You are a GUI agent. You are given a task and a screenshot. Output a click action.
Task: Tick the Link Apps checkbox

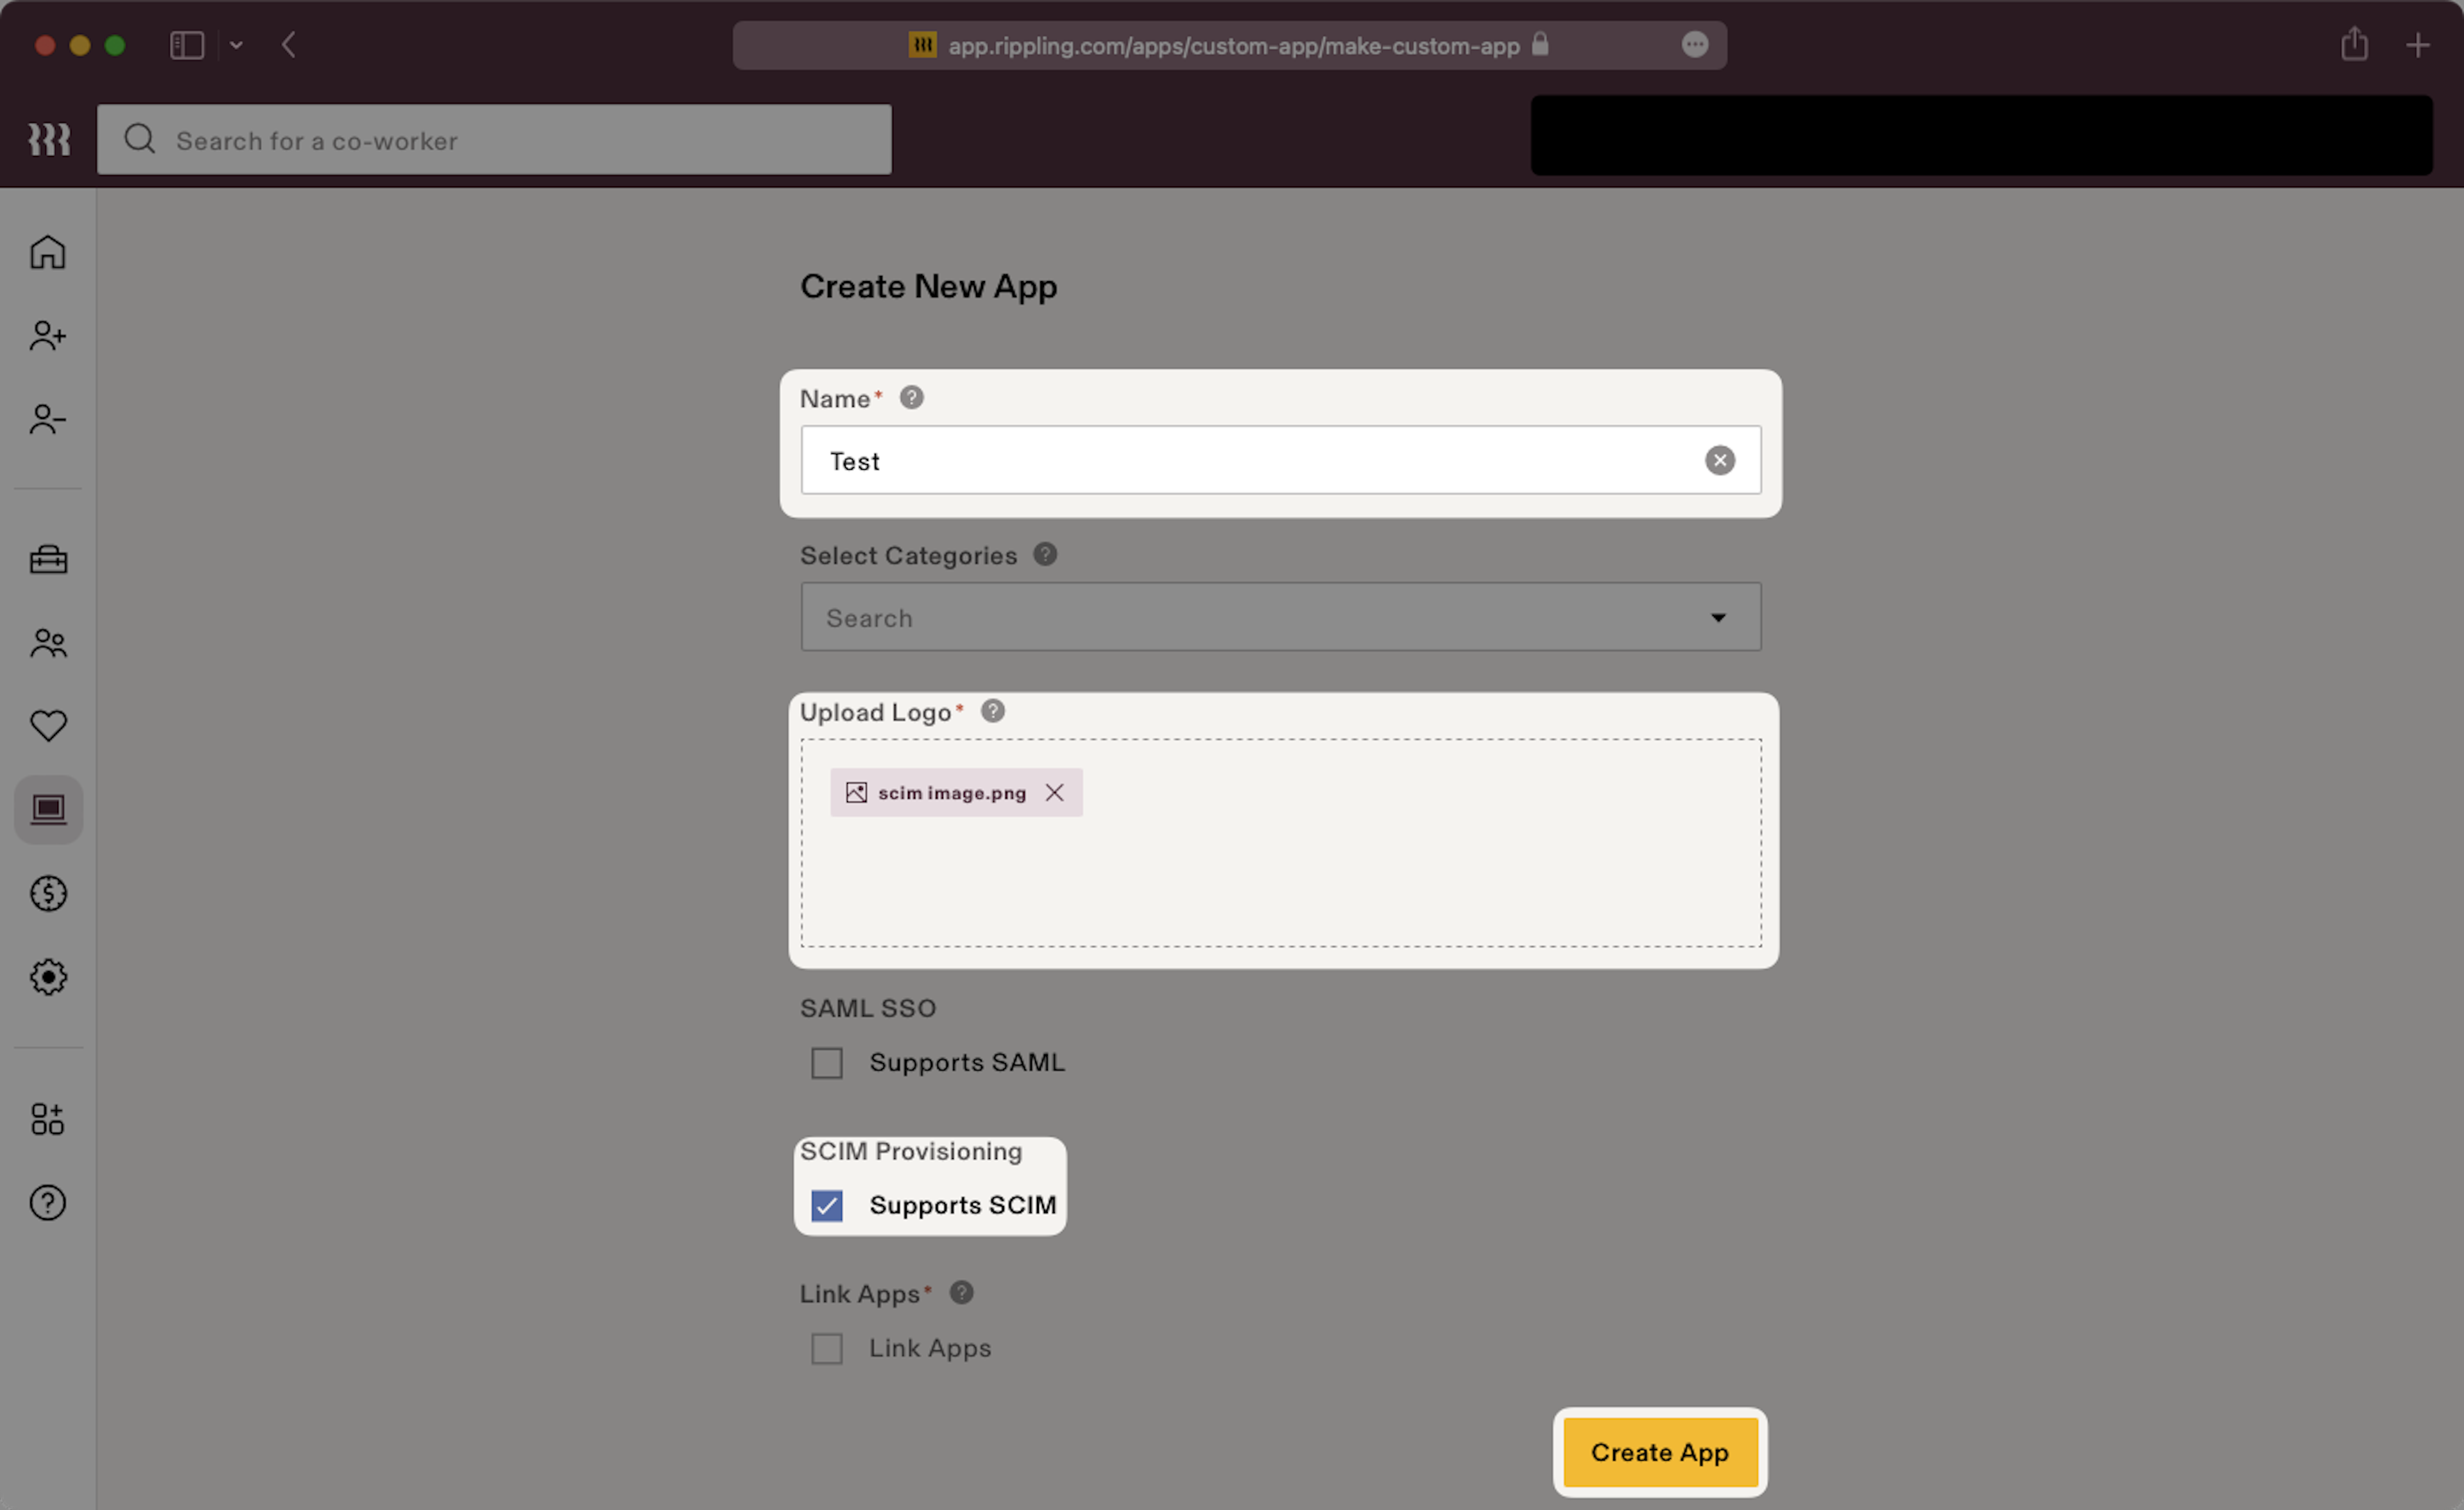point(827,1348)
